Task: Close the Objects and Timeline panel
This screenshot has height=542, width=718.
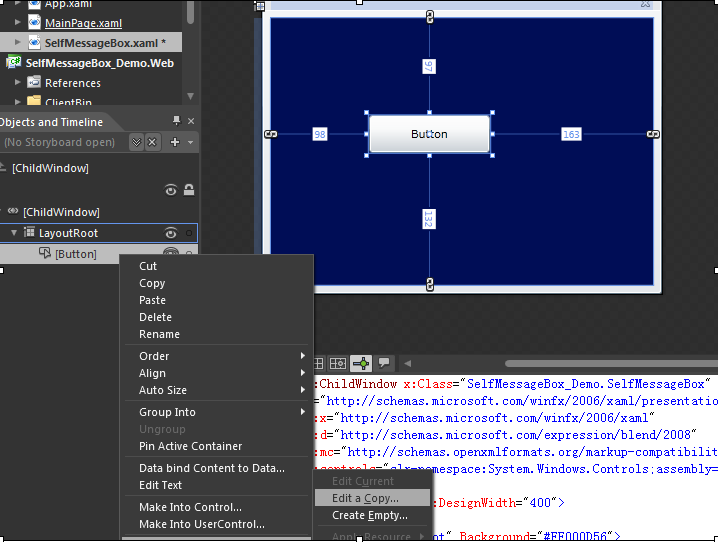Action: click(190, 122)
